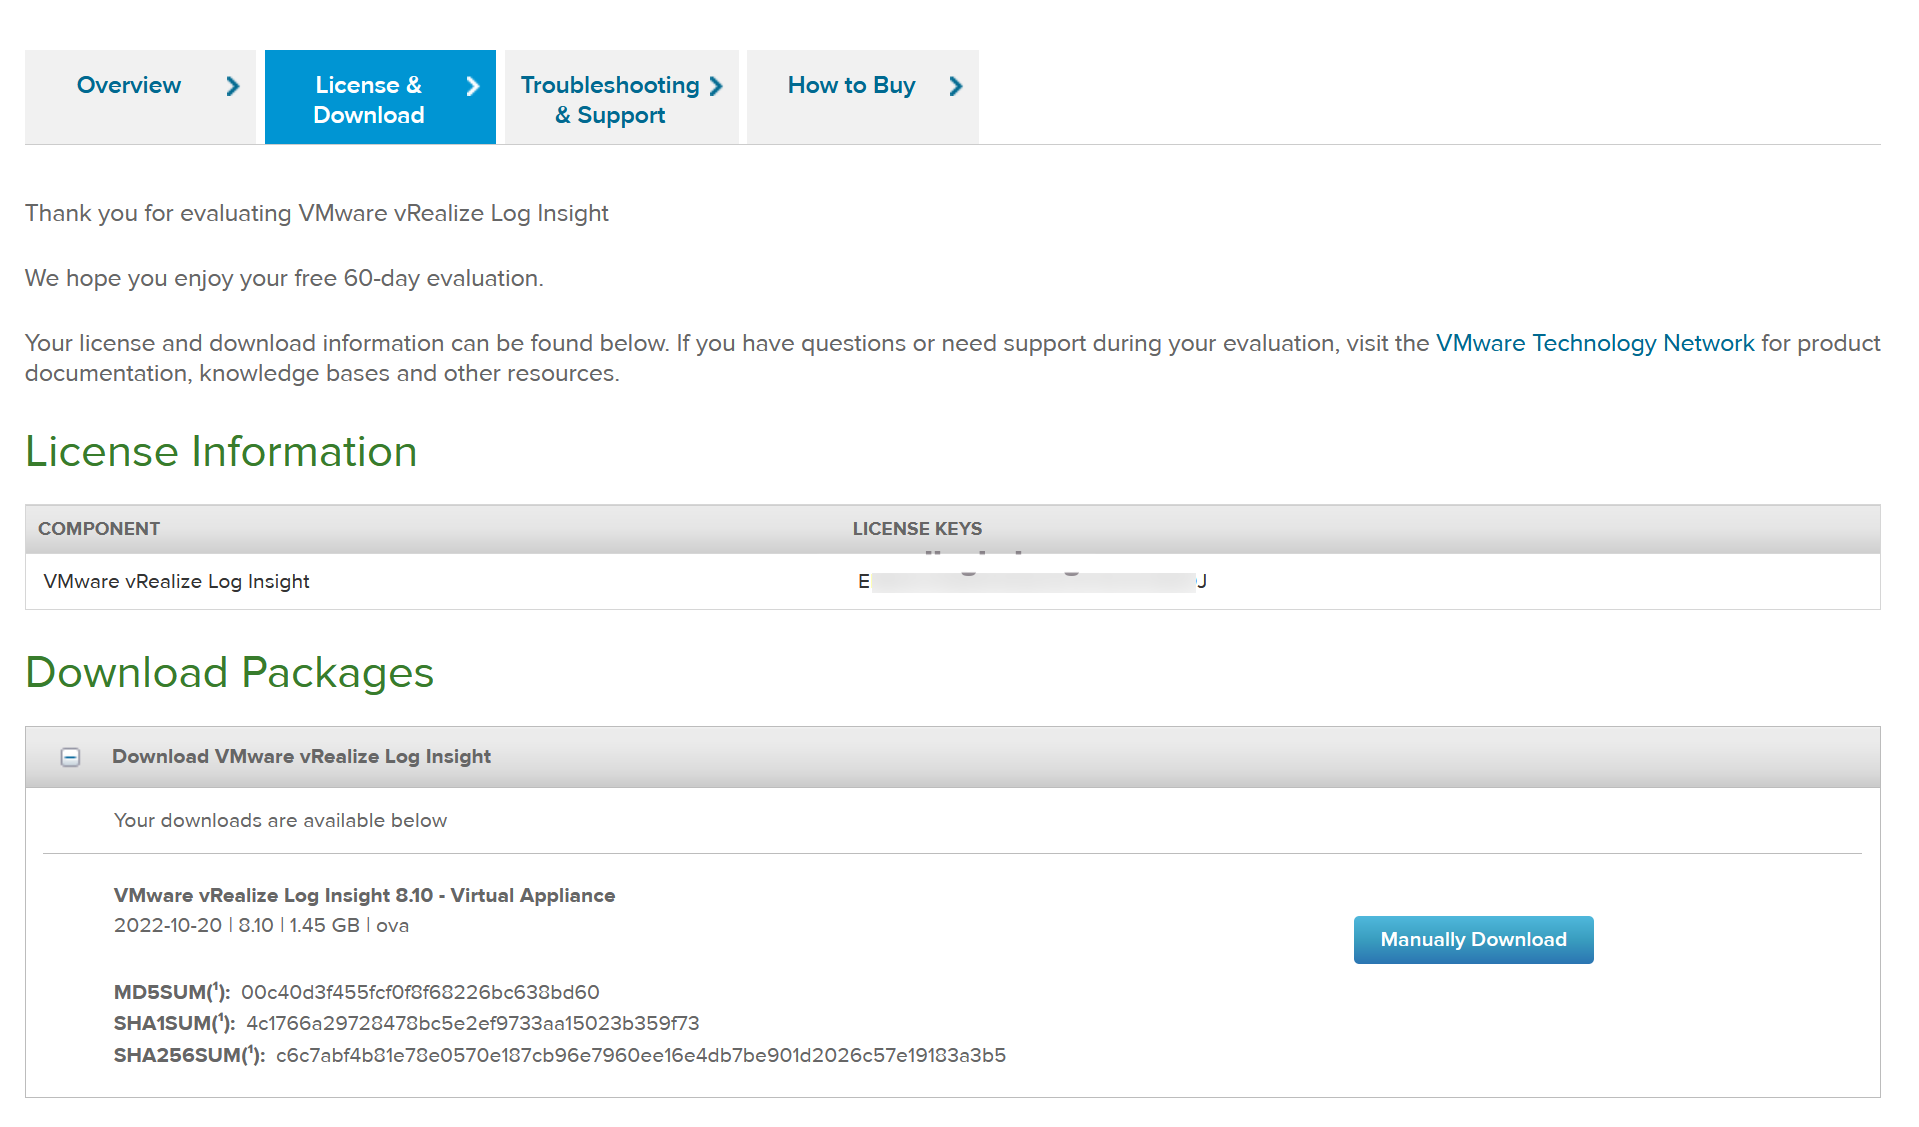Select the License & Download tab label
Viewport: 1919px width, 1127px height.
click(368, 99)
